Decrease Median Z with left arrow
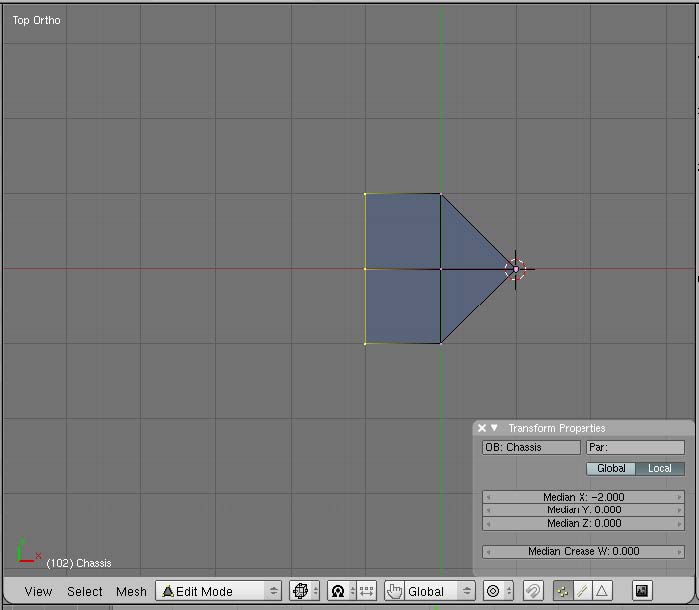Viewport: 699px width, 610px height. (x=488, y=523)
